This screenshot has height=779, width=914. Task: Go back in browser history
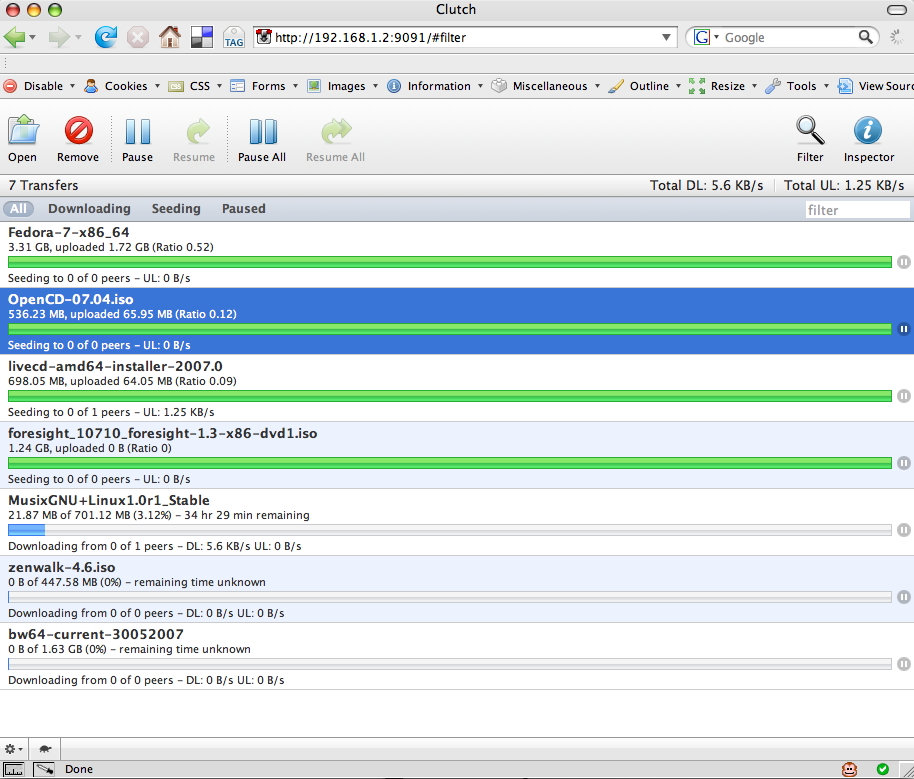(x=15, y=37)
